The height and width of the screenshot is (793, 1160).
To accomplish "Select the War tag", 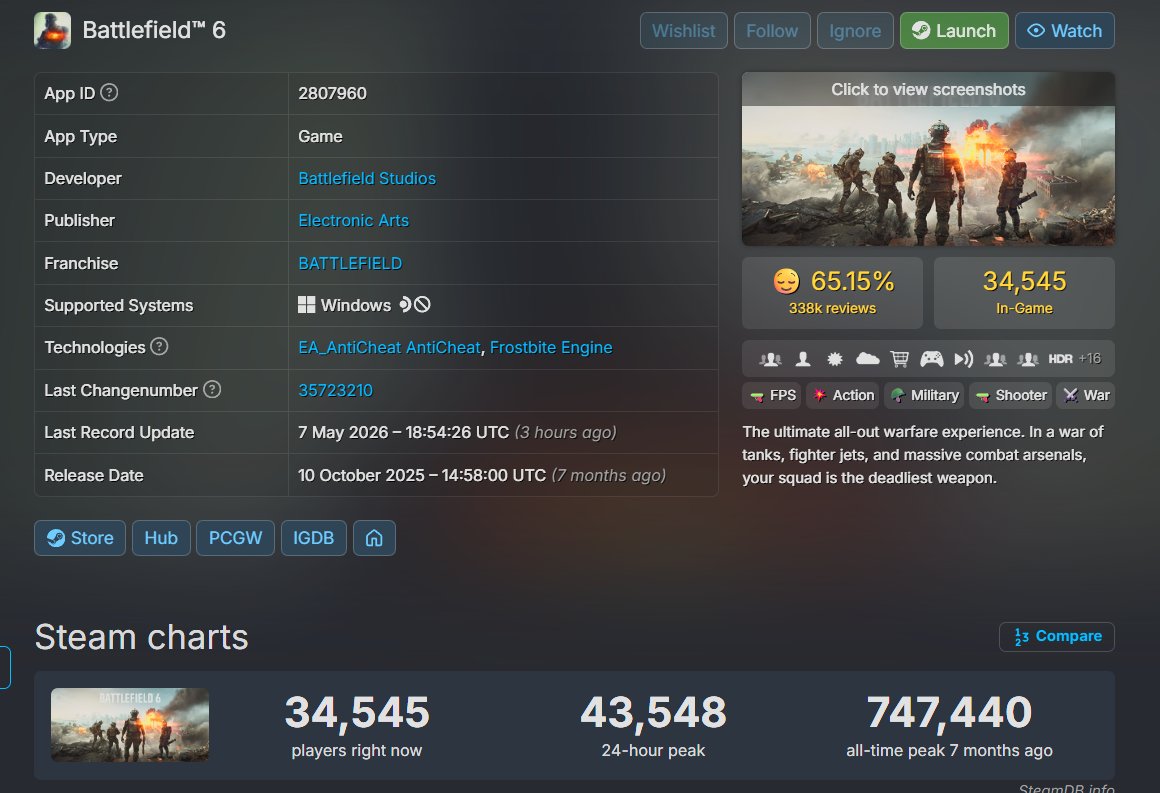I will [1086, 395].
